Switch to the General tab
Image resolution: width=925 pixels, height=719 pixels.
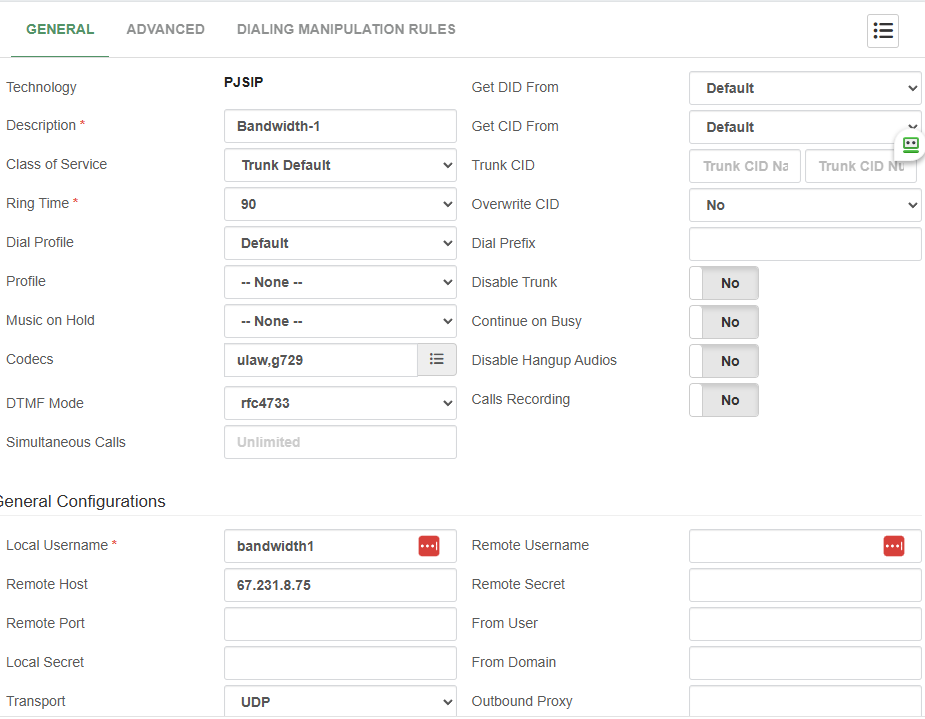(x=60, y=29)
